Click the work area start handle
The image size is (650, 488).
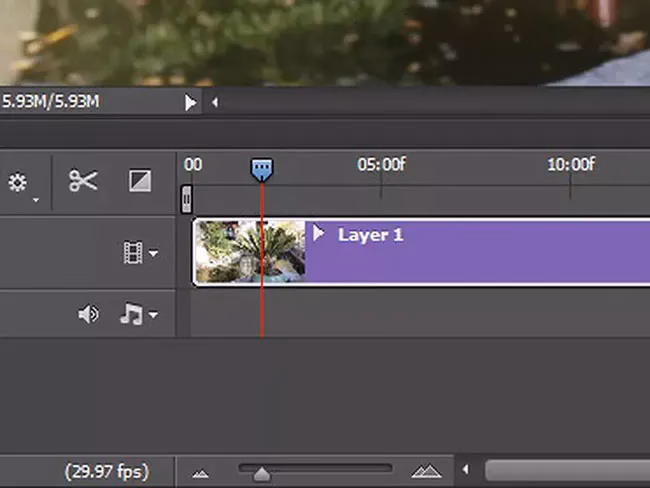(186, 198)
